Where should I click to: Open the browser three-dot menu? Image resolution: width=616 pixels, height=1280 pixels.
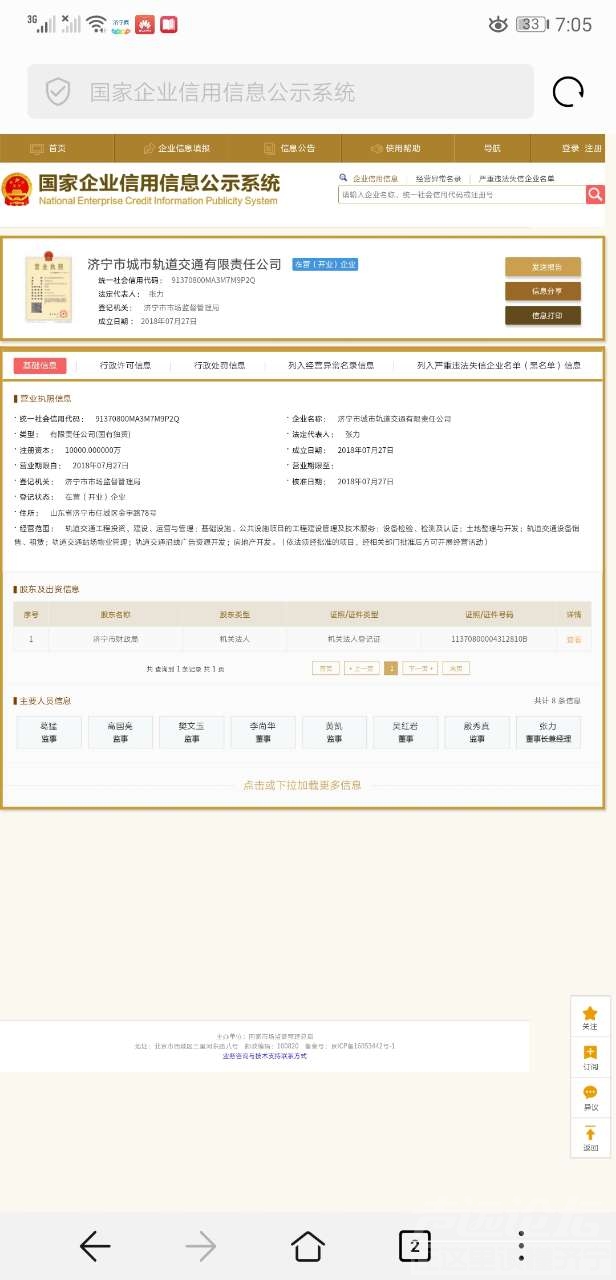click(521, 1246)
